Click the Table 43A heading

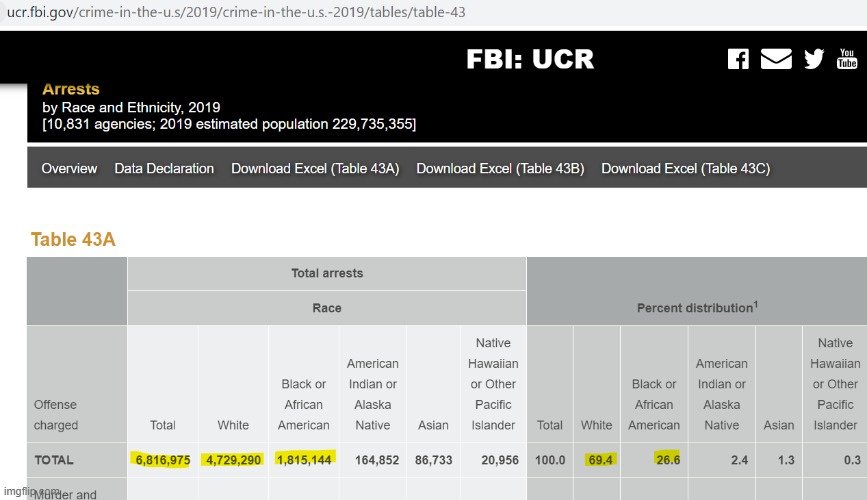[x=73, y=239]
